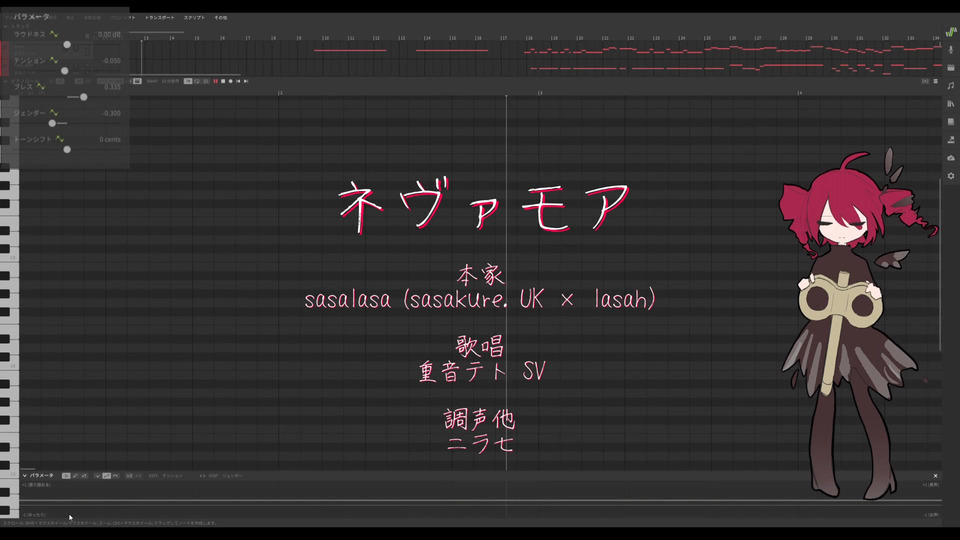The height and width of the screenshot is (540, 960).
Task: Click the -0.300 gender value
Action: coord(111,113)
